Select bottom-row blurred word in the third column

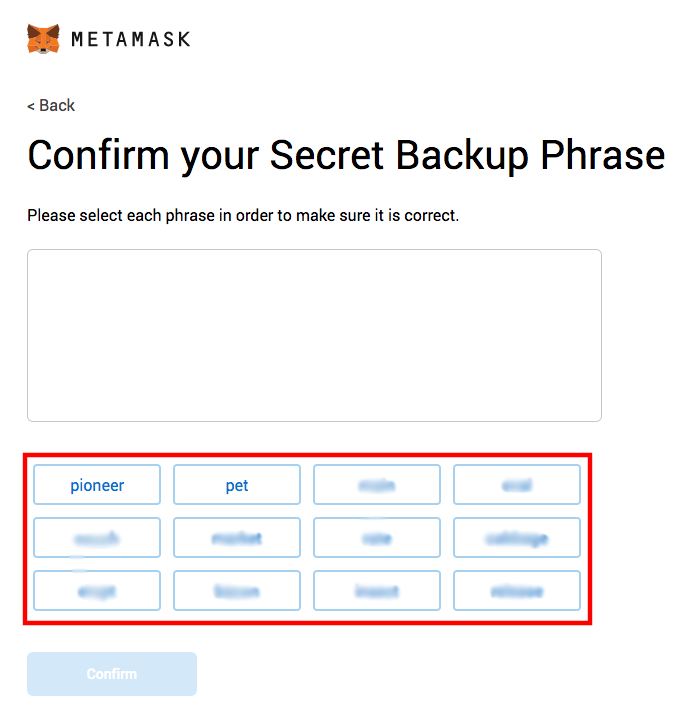click(x=377, y=591)
